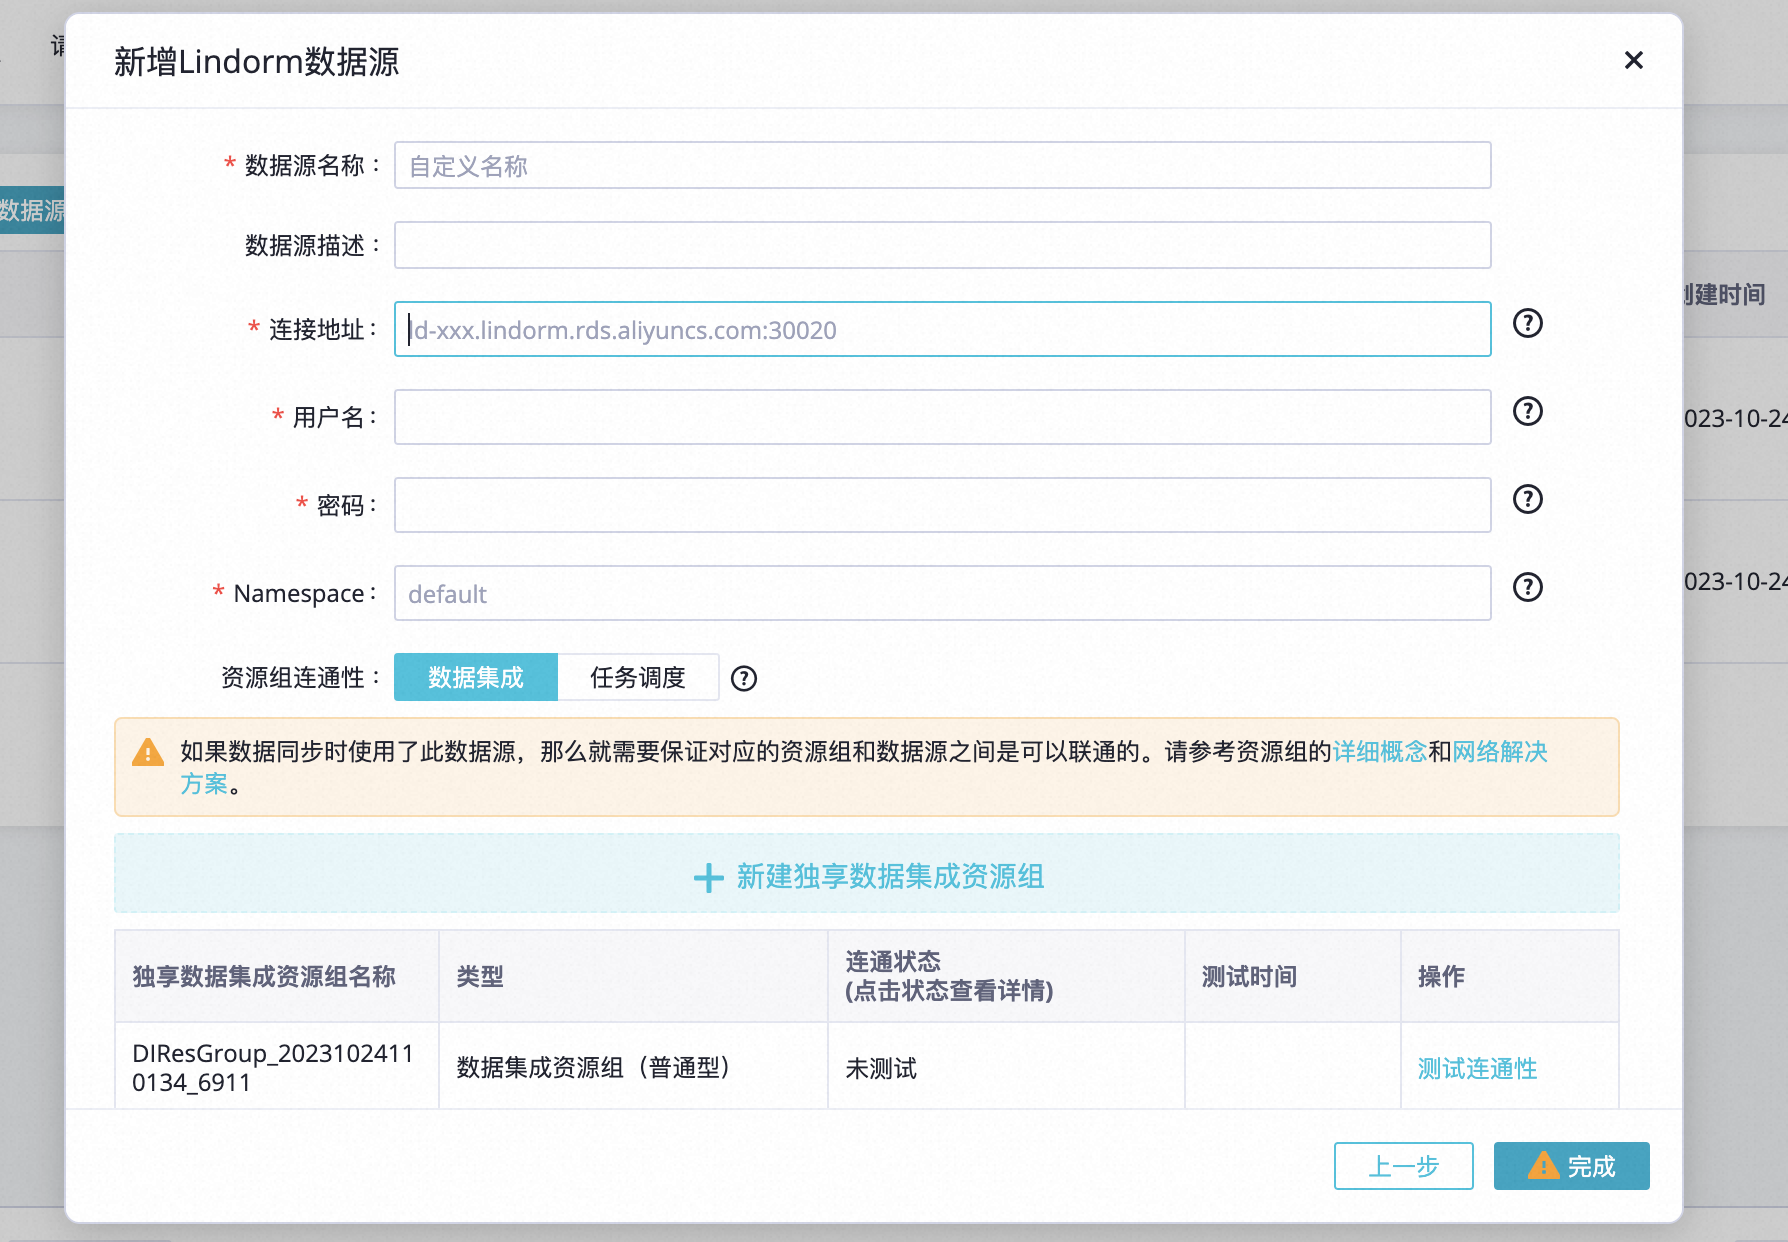Click the 完成 button
The height and width of the screenshot is (1242, 1788).
1571,1166
